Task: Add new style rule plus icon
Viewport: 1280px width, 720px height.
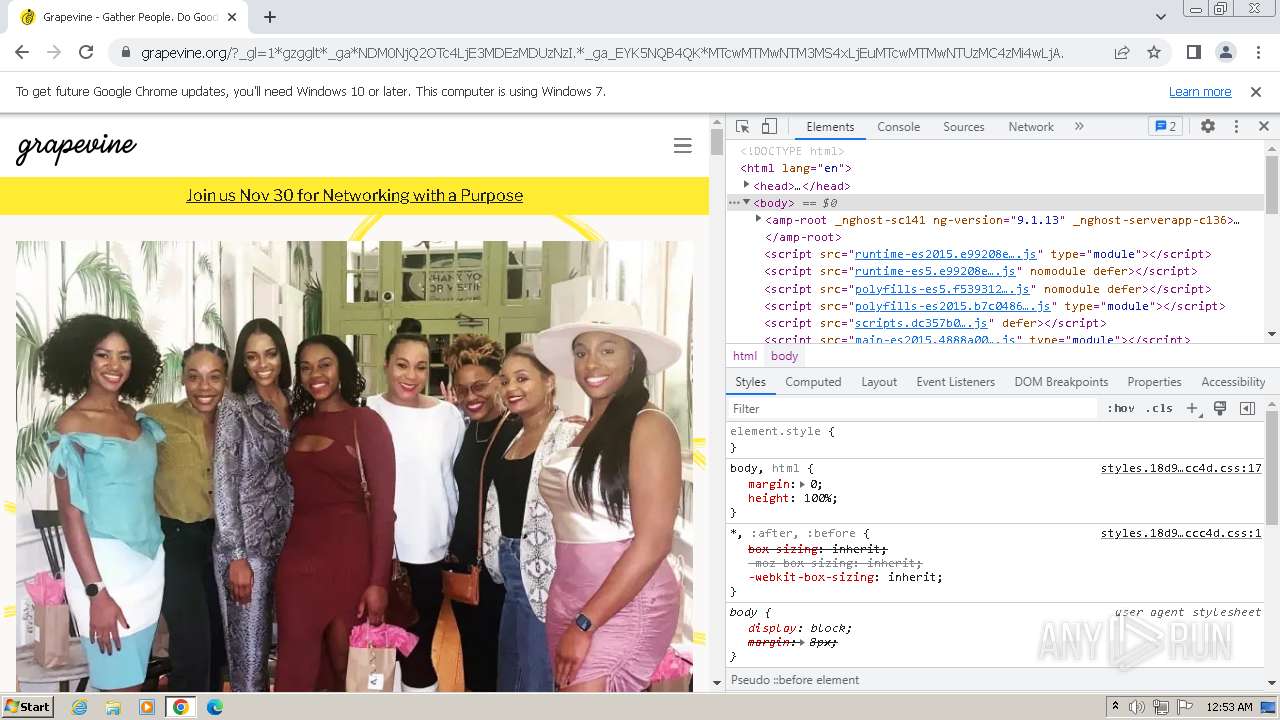Action: tap(1192, 409)
